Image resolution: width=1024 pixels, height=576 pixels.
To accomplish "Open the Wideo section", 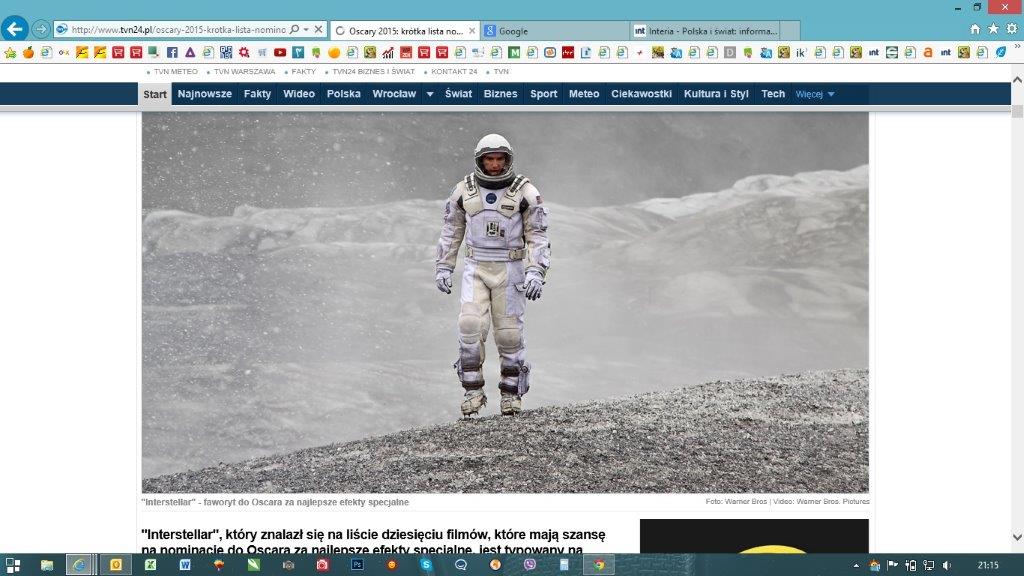I will (298, 94).
